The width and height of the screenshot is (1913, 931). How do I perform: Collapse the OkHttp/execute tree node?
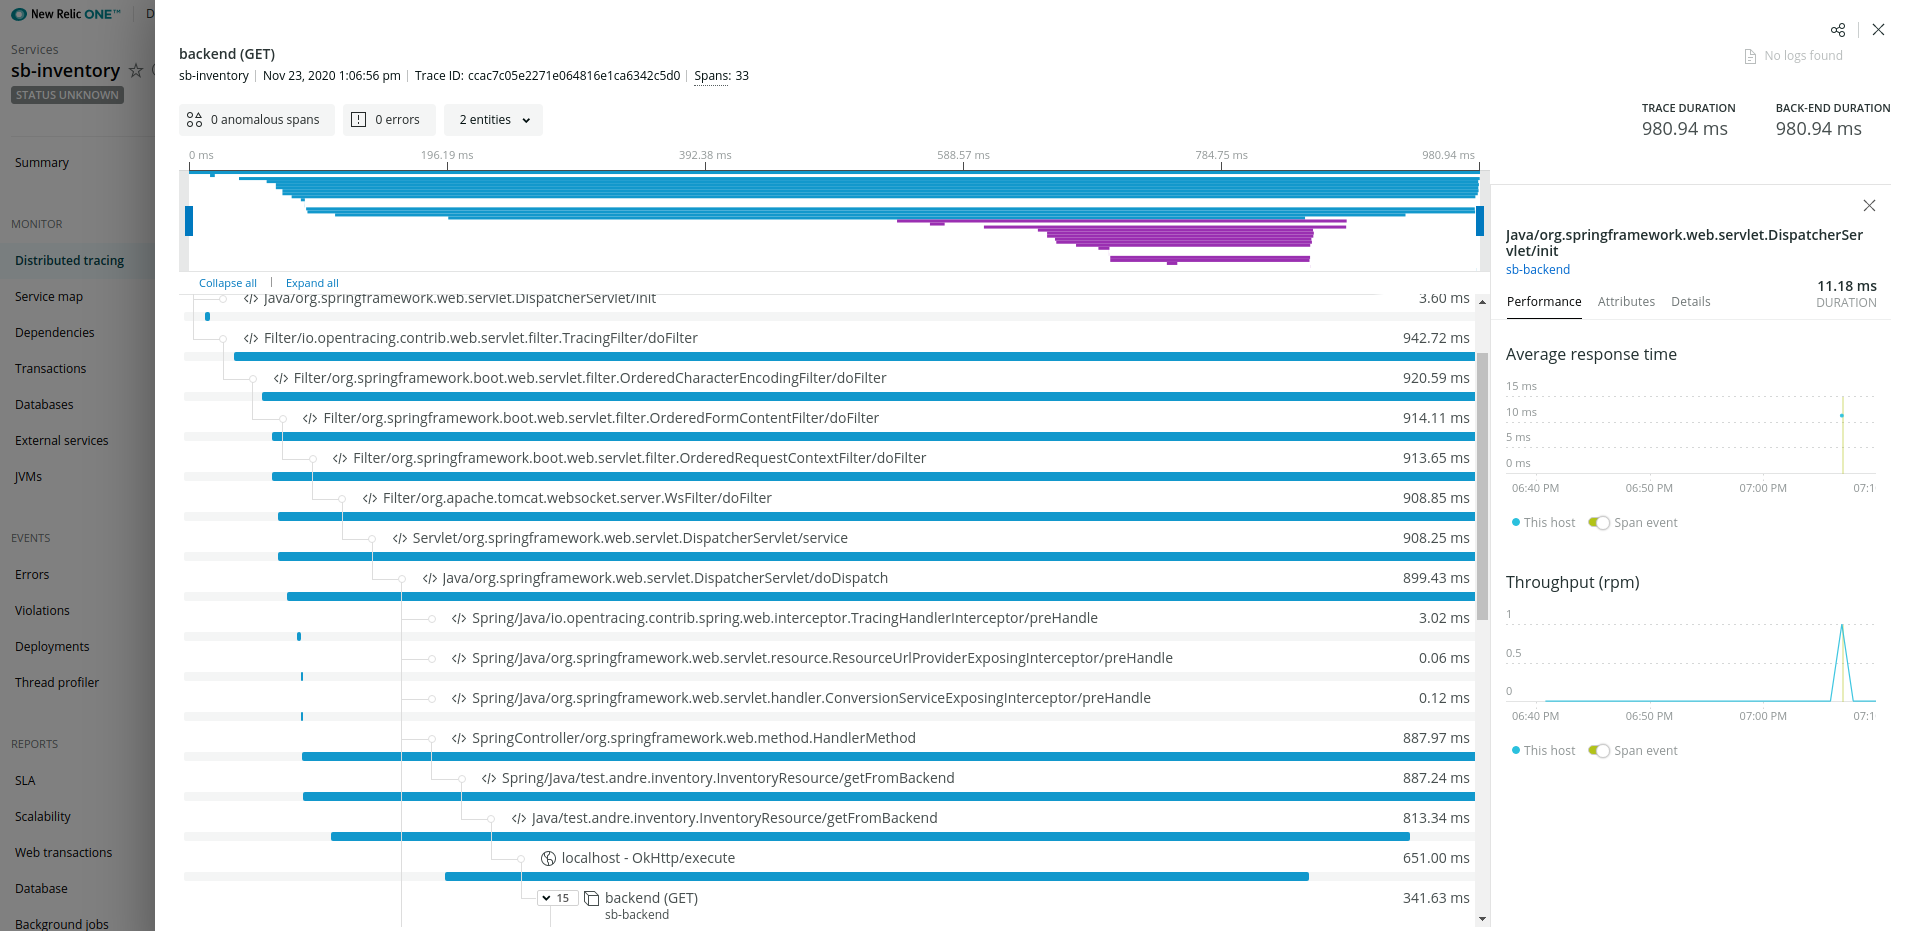pos(521,859)
